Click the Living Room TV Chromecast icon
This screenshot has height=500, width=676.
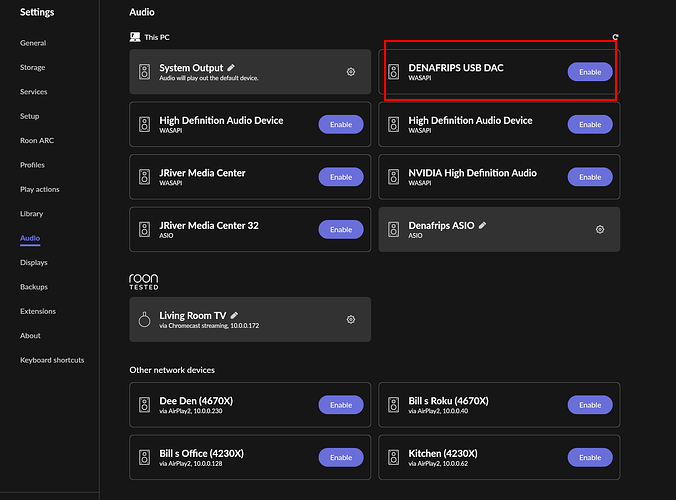[x=144, y=319]
